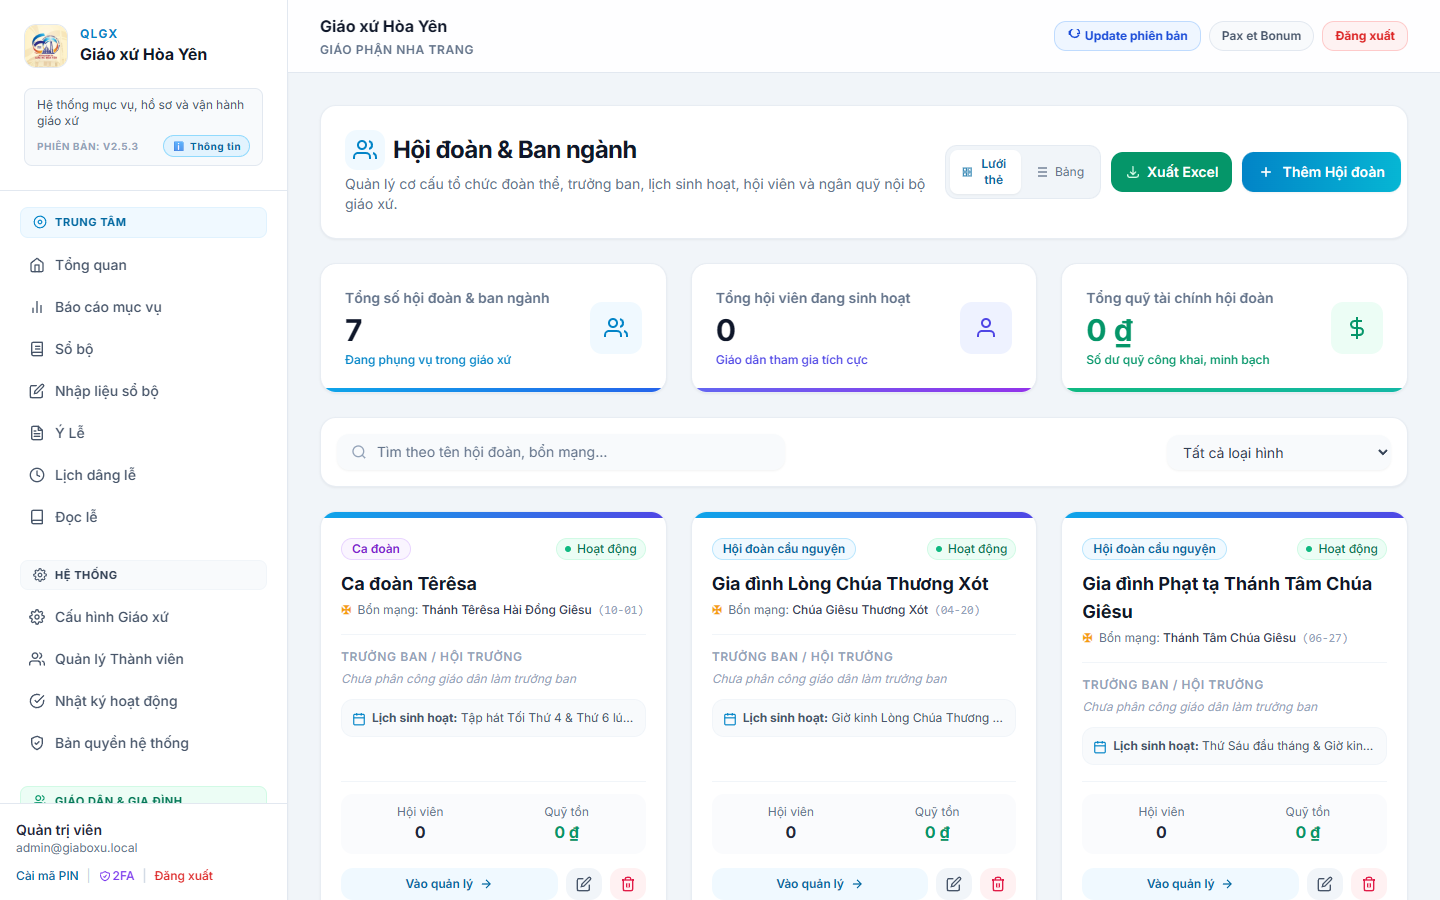Edit Gia đình Phạt tạ Thánh Tâm card
This screenshot has height=900, width=1440.
[1325, 884]
